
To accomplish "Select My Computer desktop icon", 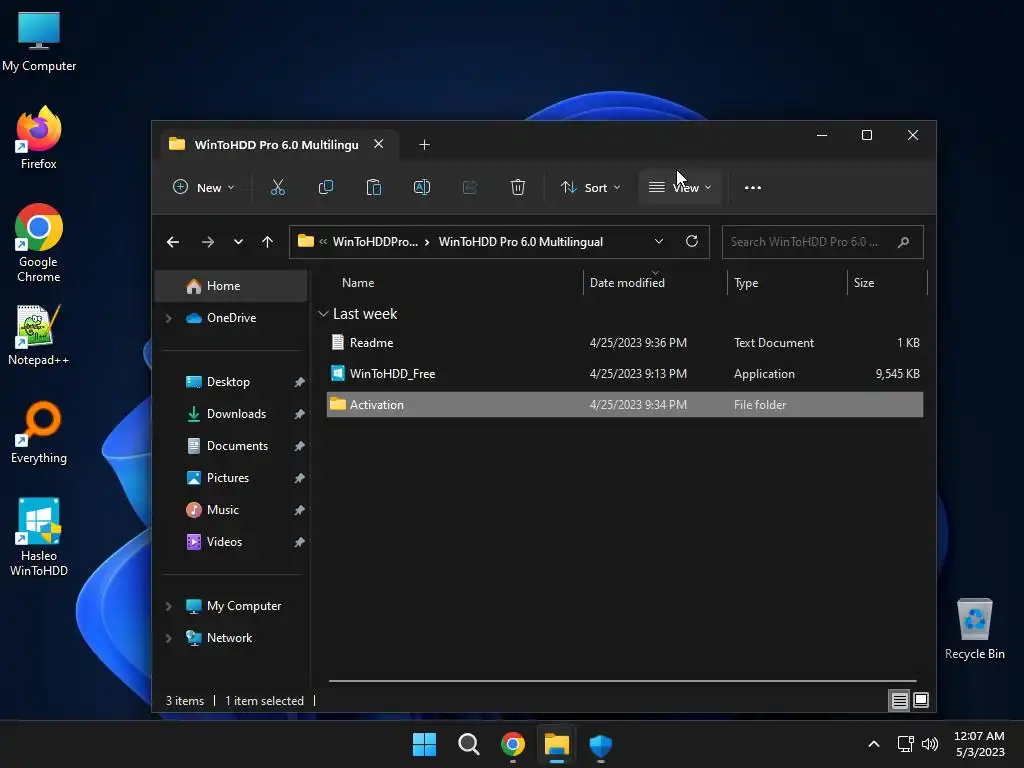I will click(39, 41).
